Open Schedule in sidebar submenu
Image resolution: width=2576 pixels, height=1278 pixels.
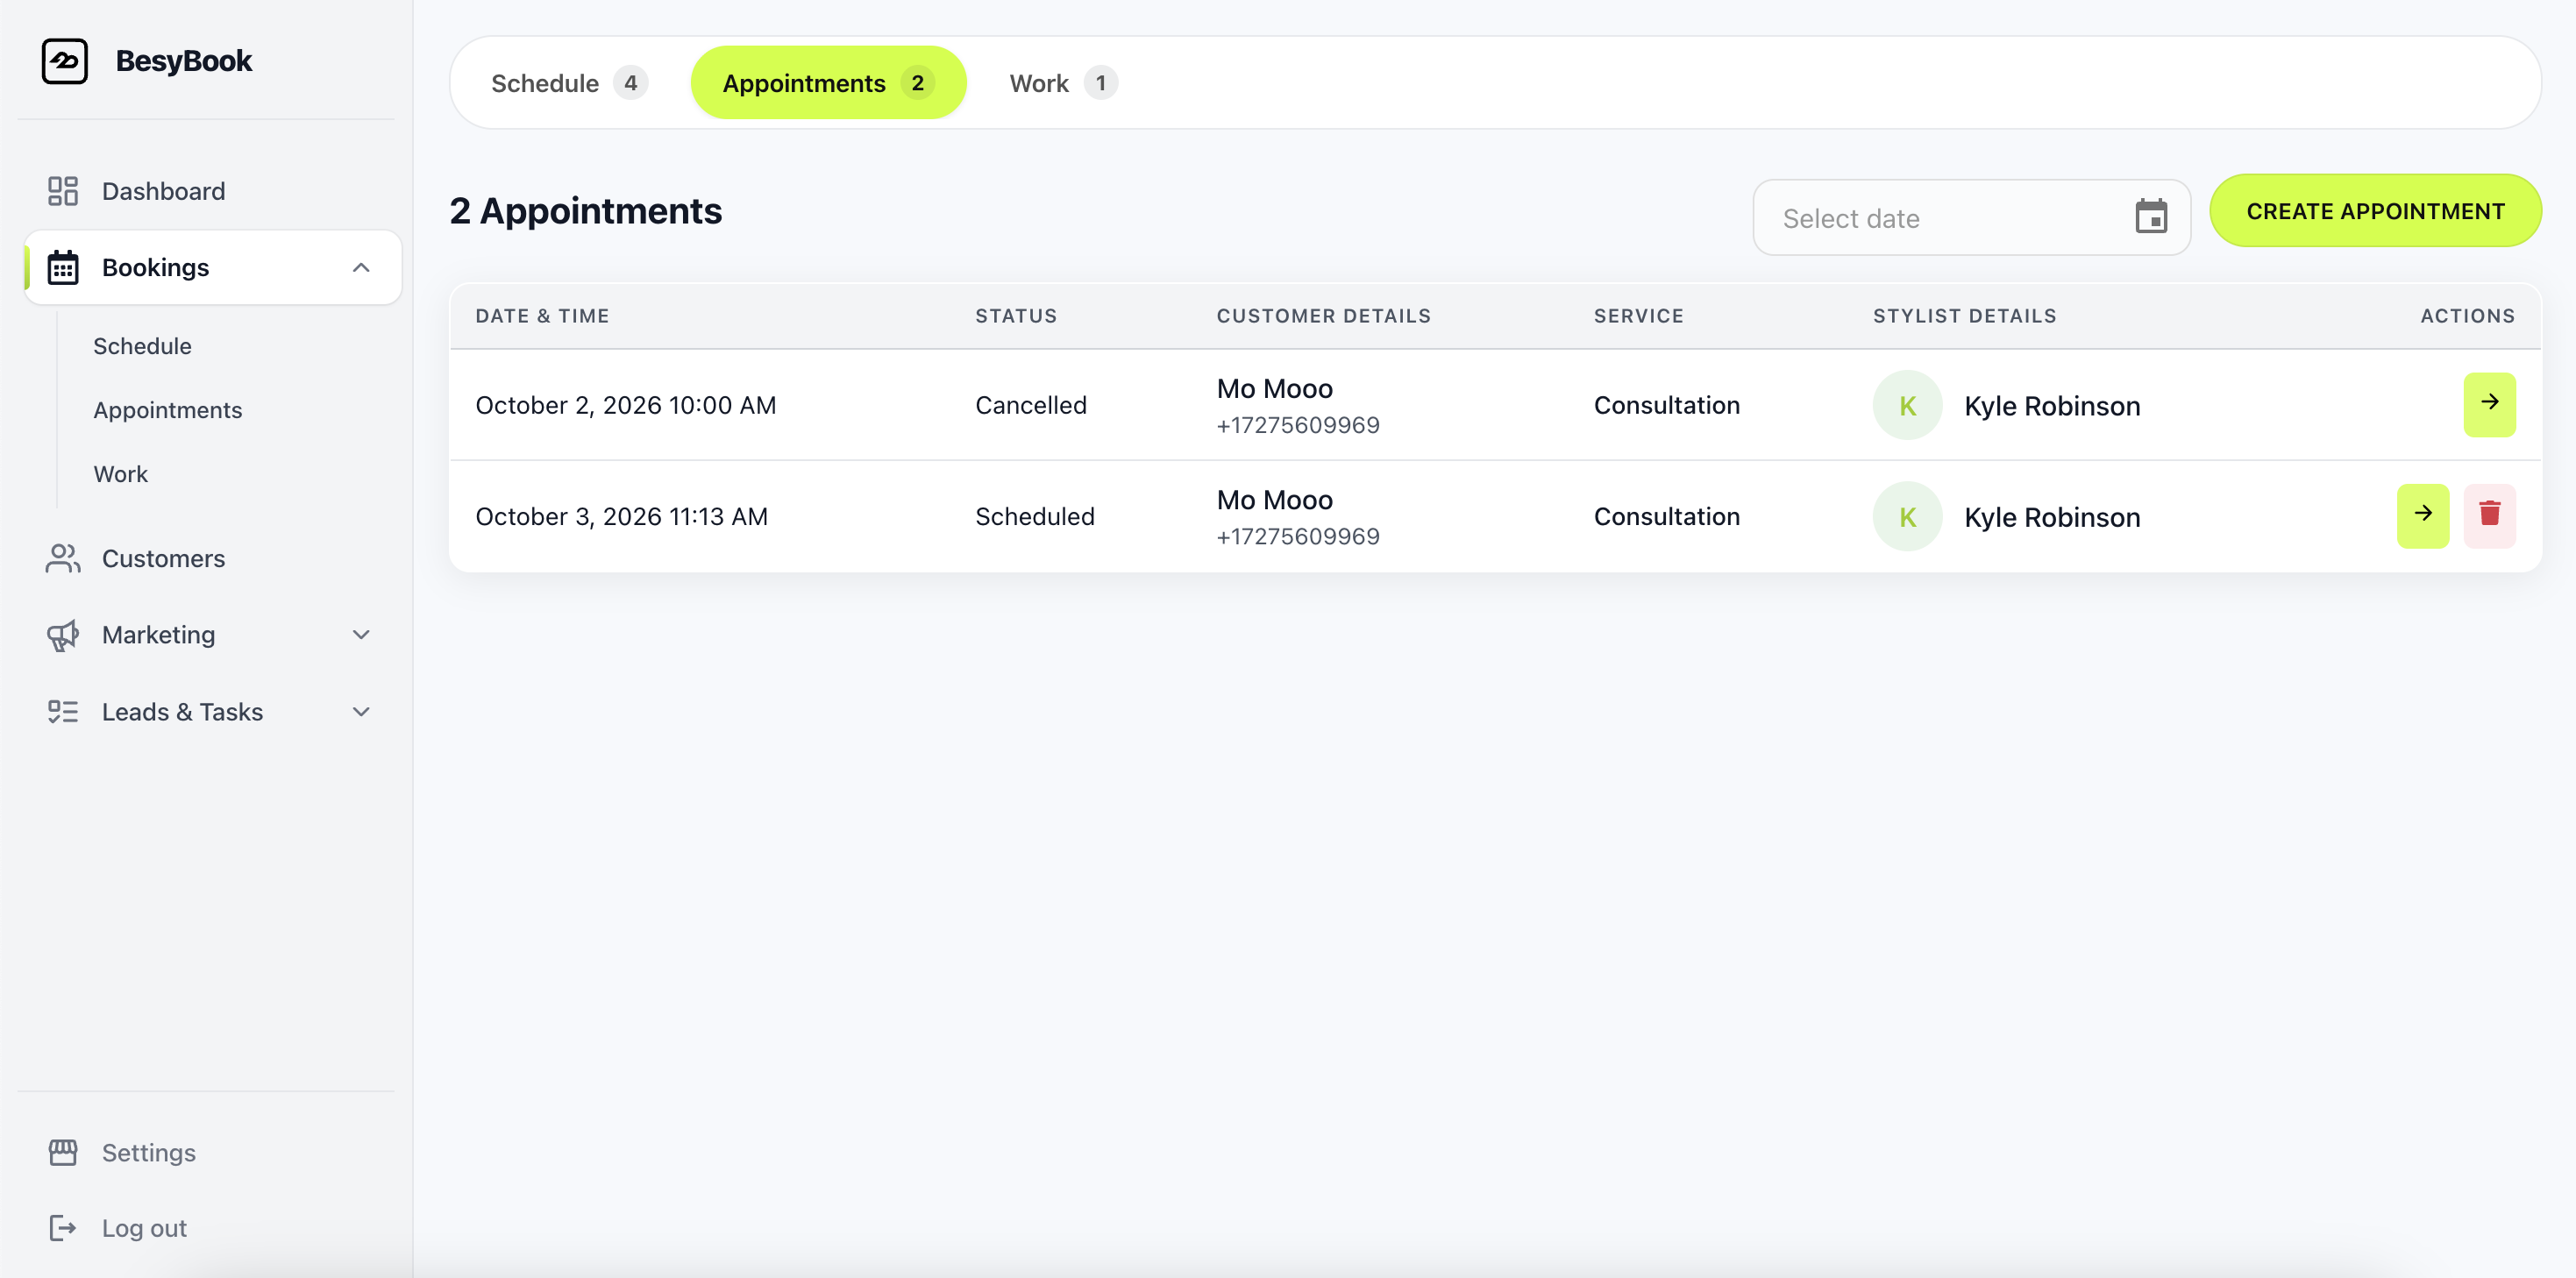(142, 346)
